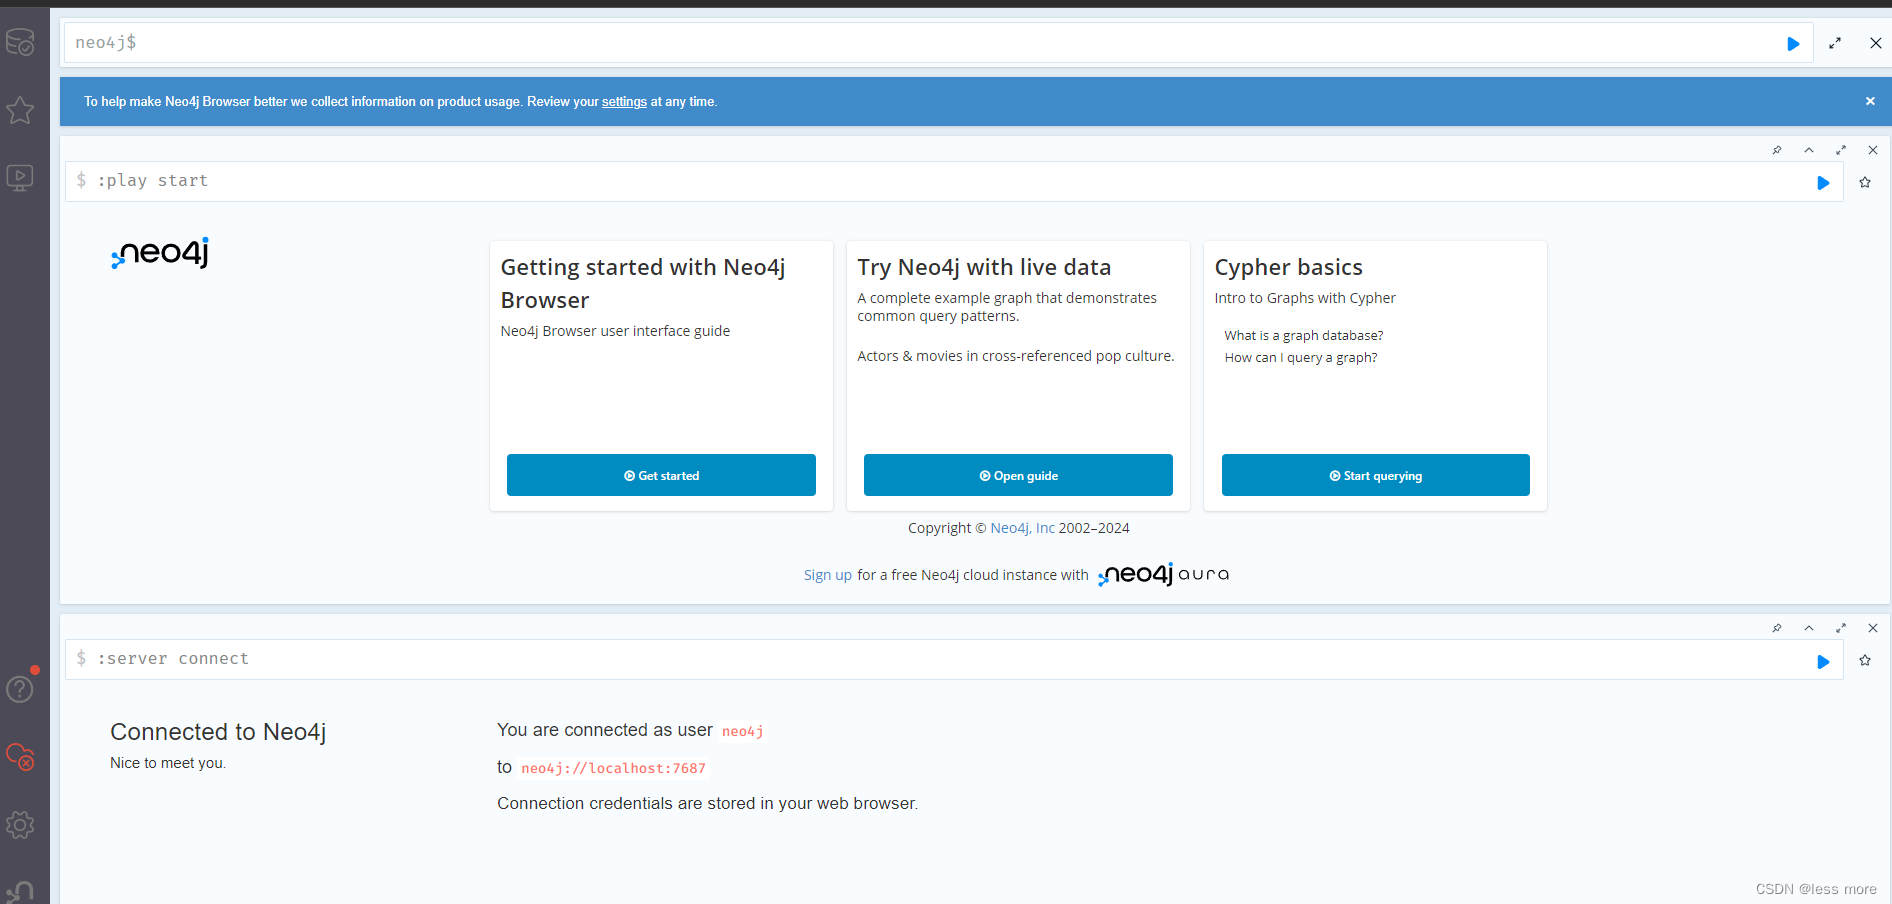Dismiss the blue usage information banner
This screenshot has width=1892, height=904.
(x=1870, y=101)
